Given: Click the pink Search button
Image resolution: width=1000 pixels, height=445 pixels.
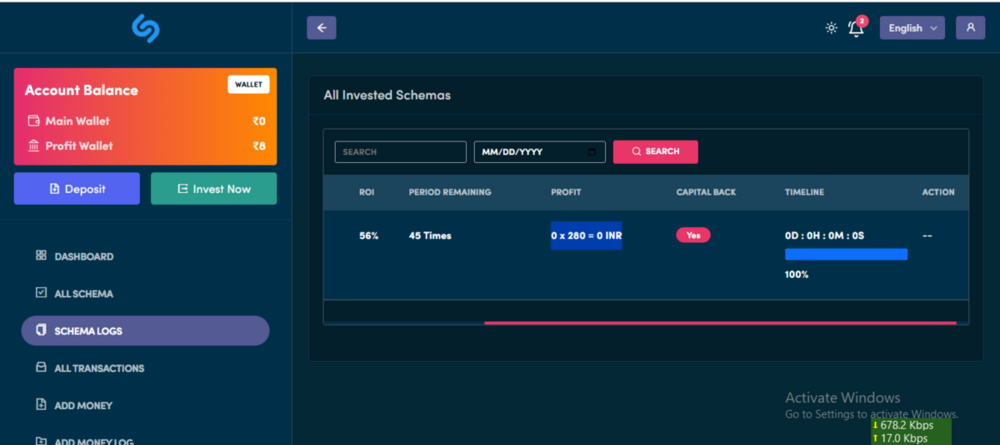Looking at the screenshot, I should 655,152.
